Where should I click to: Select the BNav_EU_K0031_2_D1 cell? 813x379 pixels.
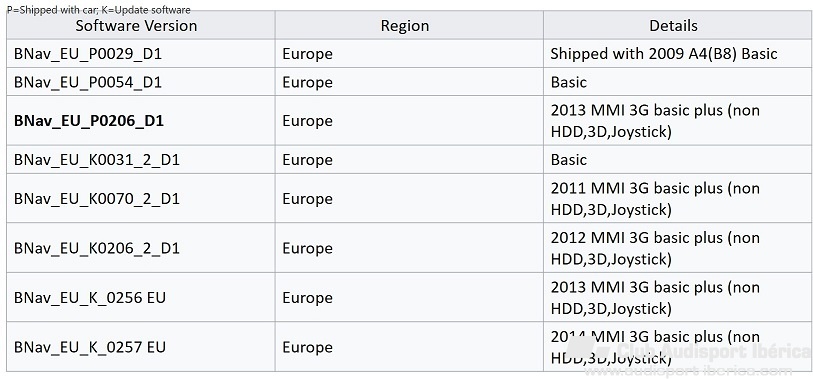click(97, 160)
